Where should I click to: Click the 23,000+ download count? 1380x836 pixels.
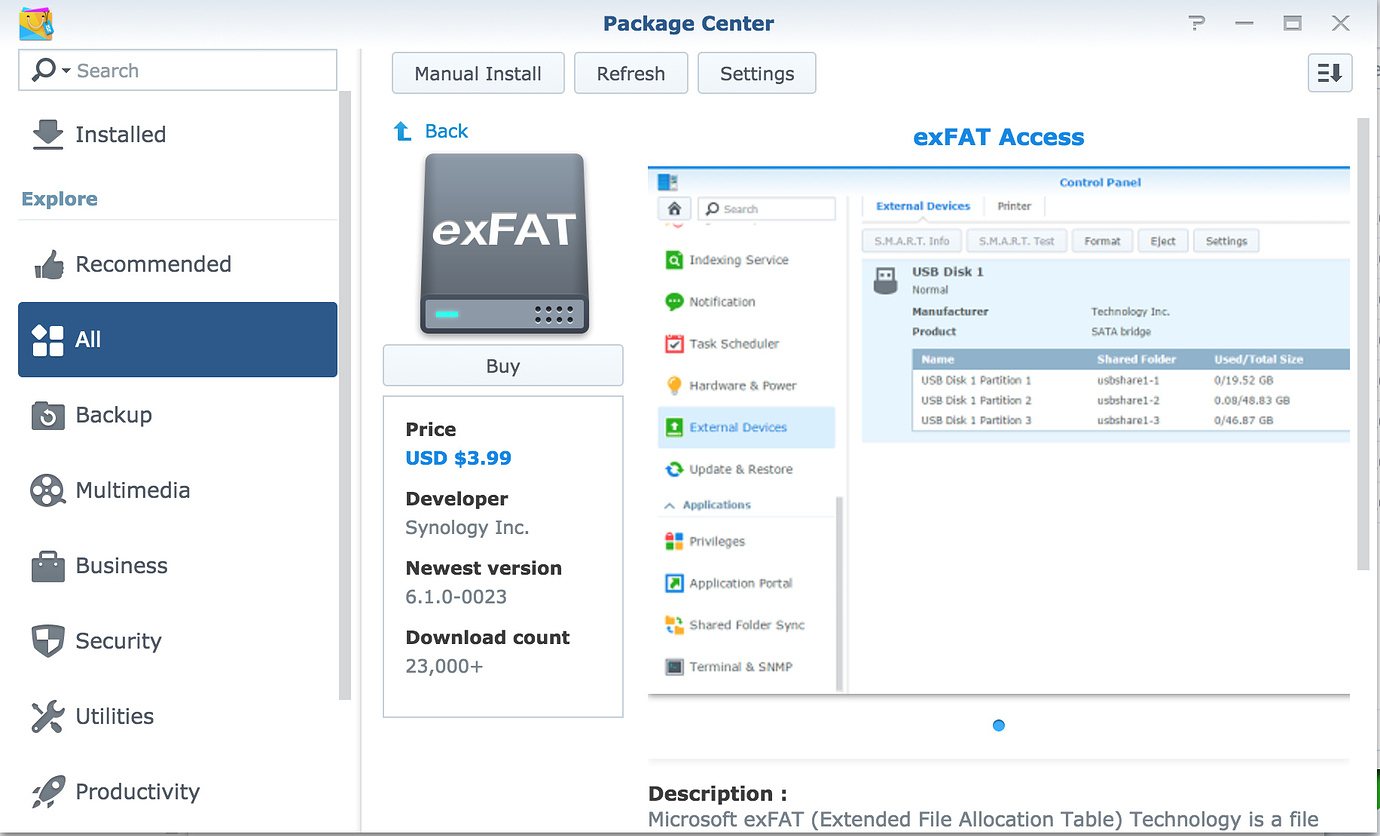pos(444,666)
